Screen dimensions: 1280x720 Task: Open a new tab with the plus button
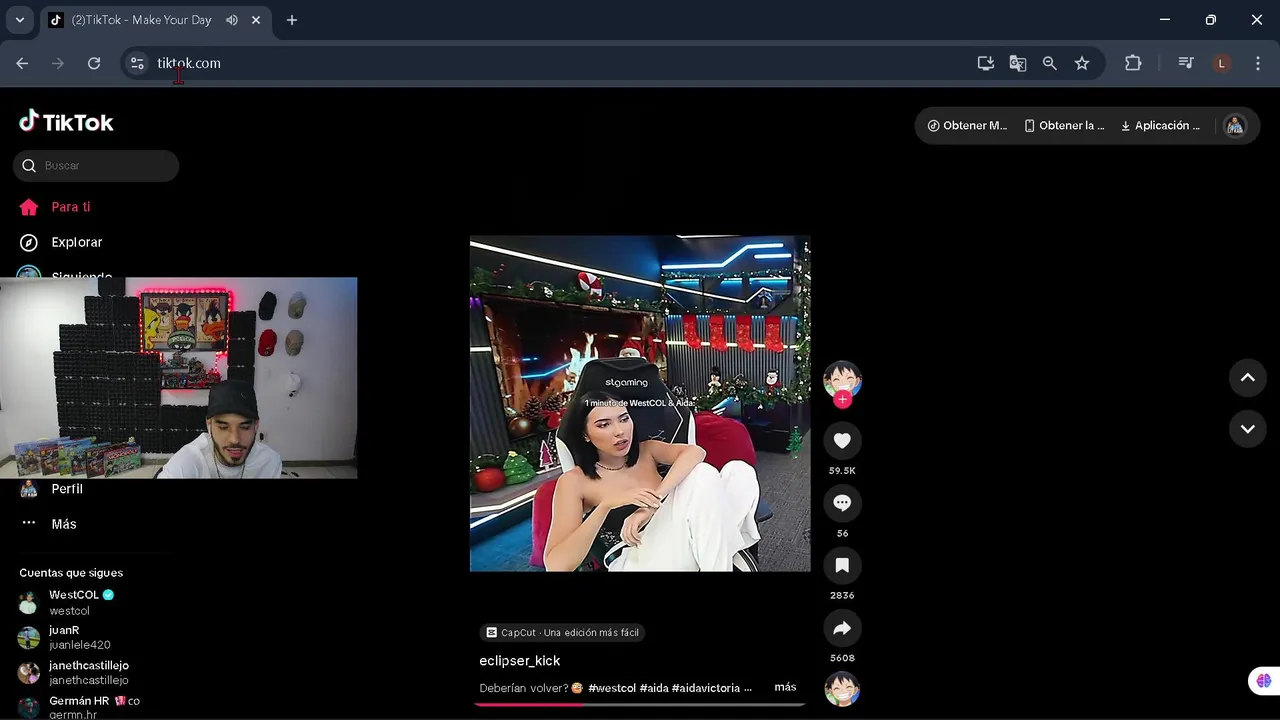click(x=292, y=20)
